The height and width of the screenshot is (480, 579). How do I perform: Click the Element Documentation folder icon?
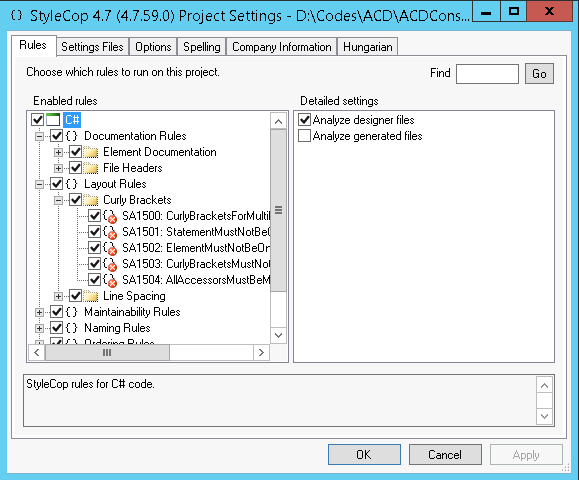90,152
